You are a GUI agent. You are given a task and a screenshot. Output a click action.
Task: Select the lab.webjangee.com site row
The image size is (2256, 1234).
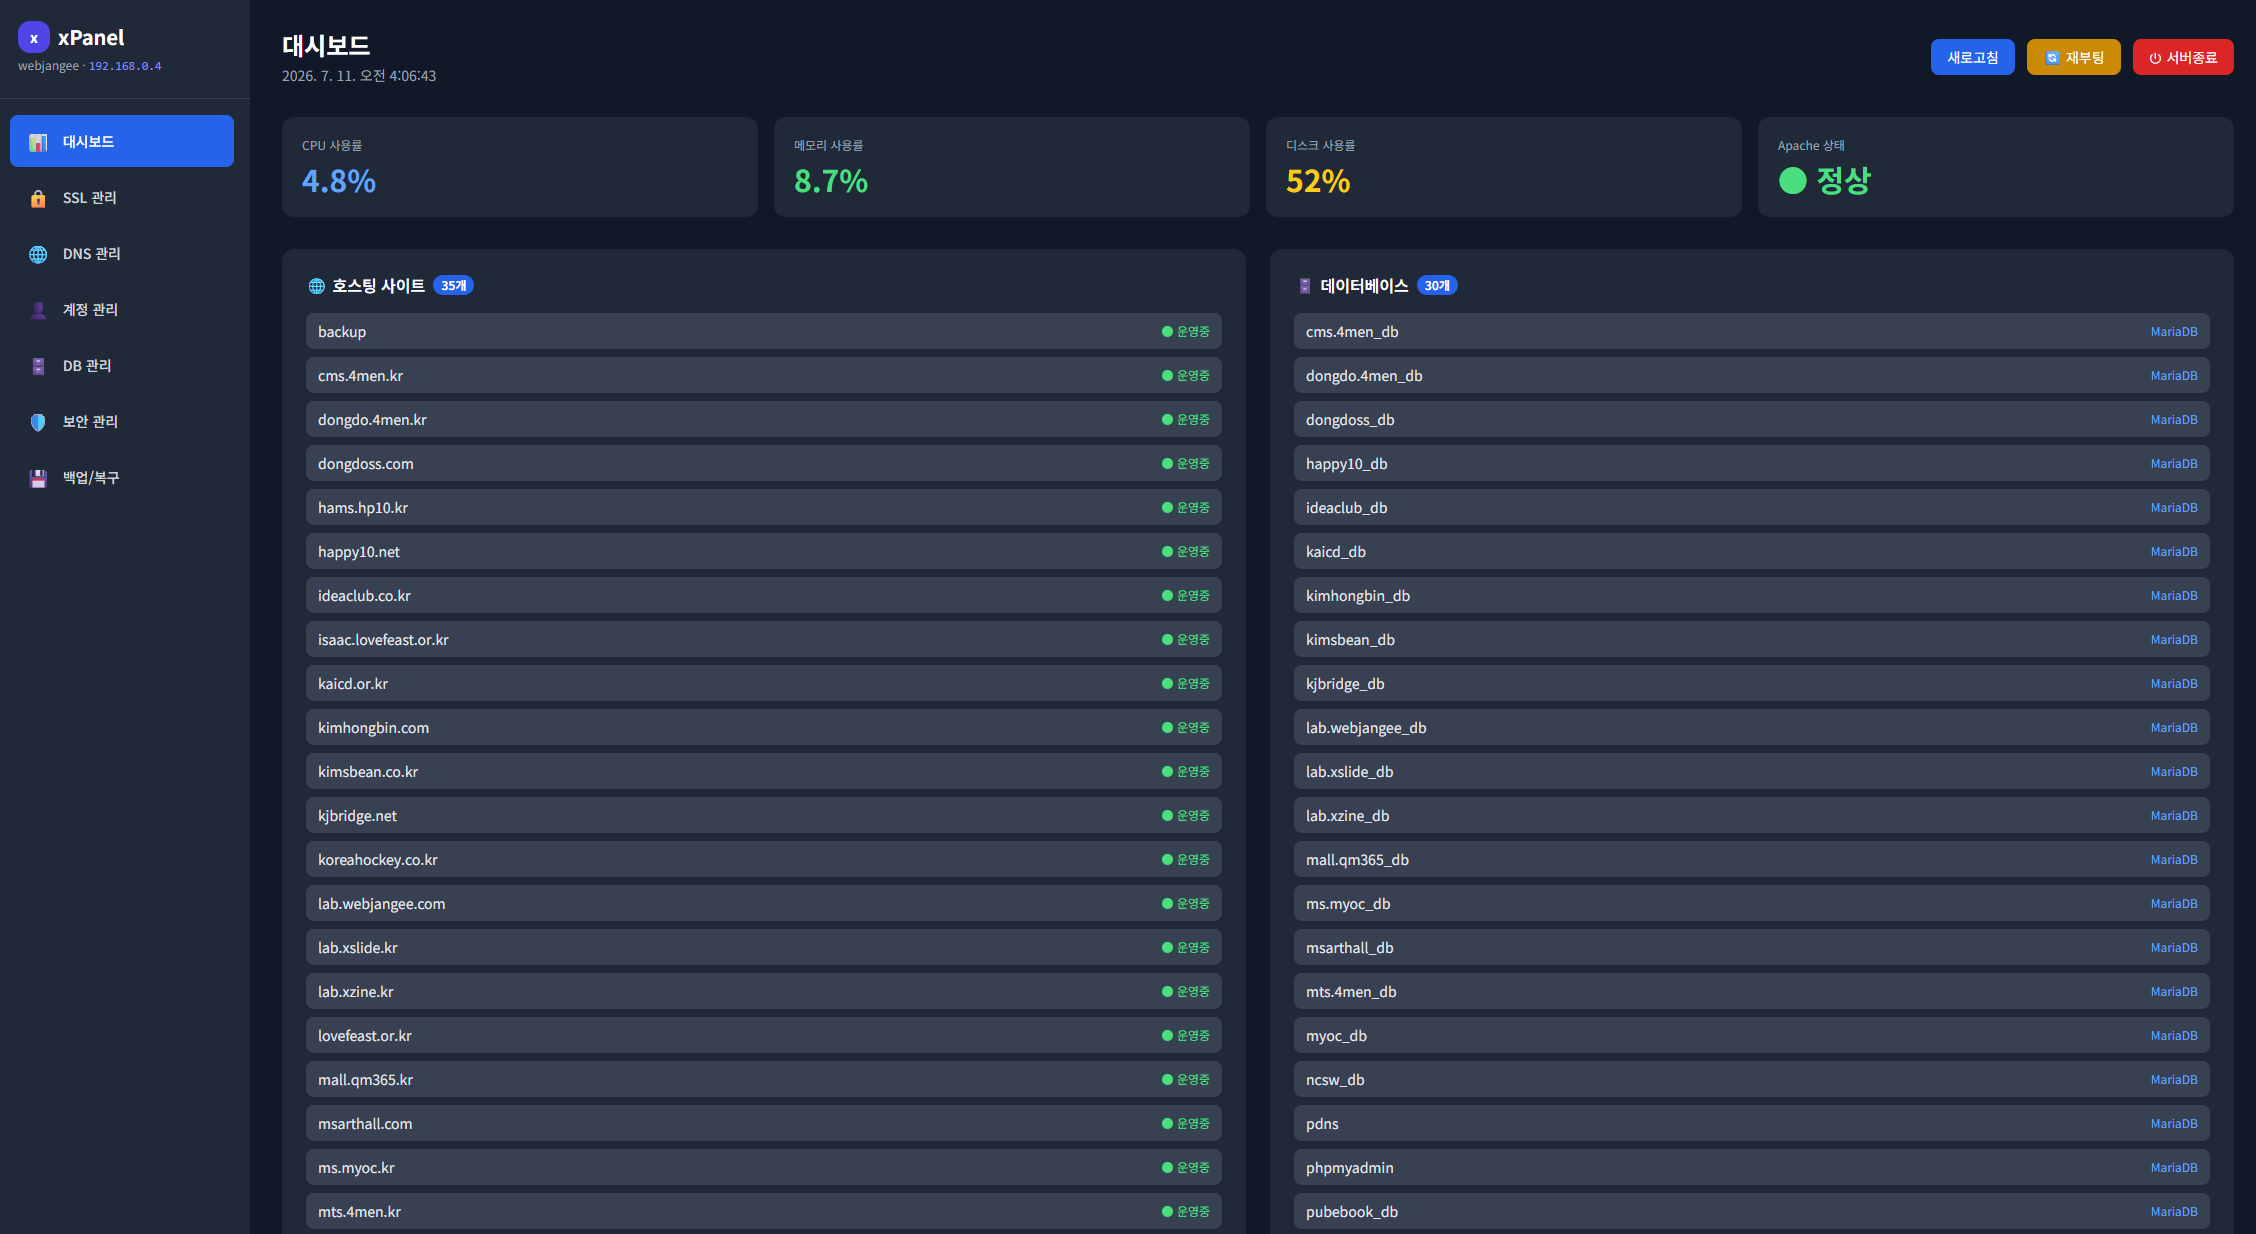point(764,903)
